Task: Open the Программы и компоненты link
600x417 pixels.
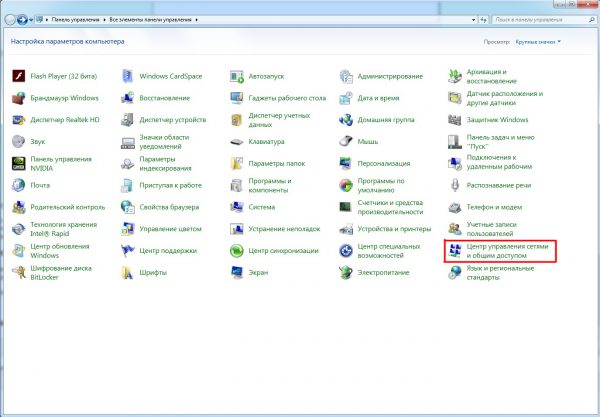Action: [270, 186]
